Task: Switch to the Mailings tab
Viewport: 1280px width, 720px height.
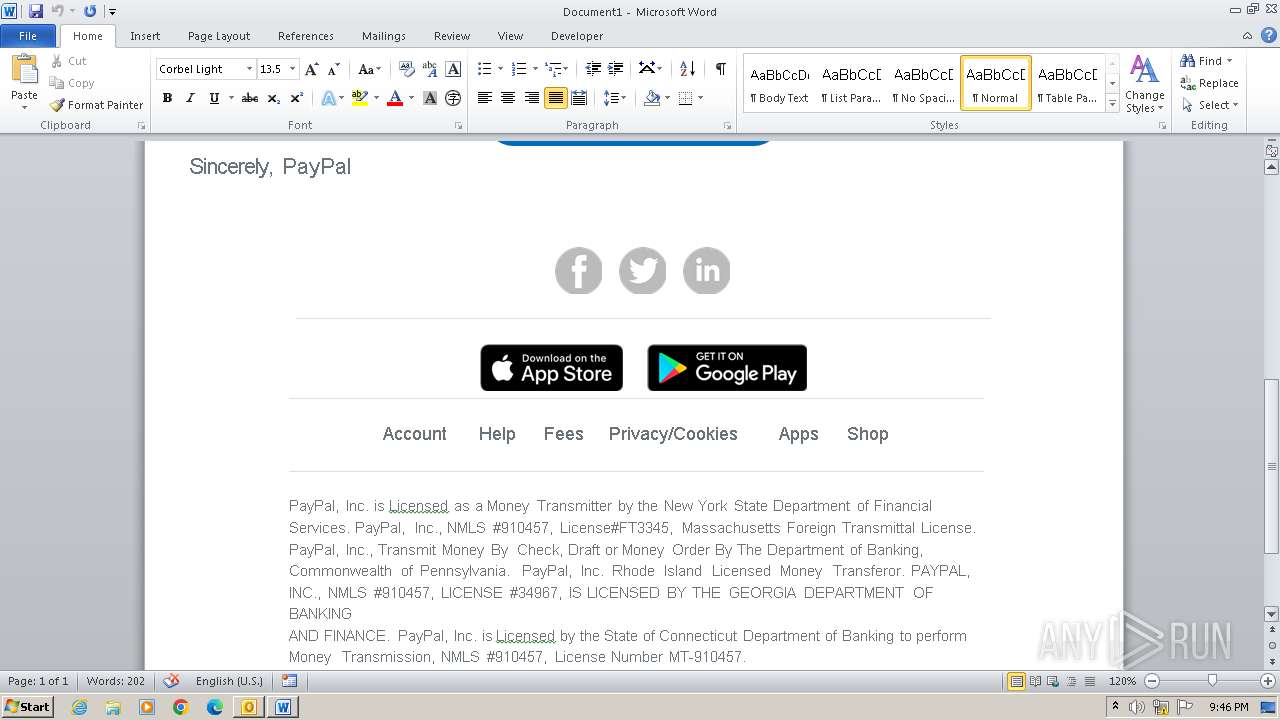Action: 384,36
